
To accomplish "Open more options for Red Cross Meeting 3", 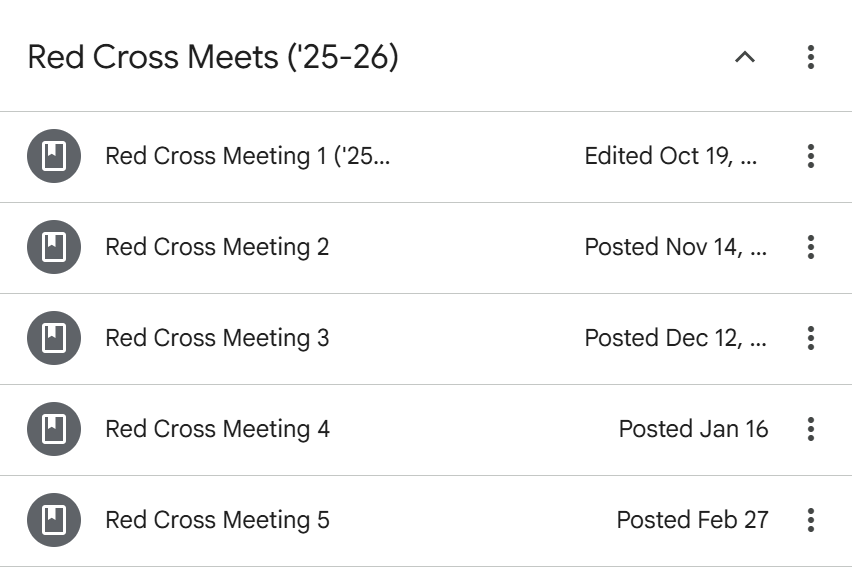I will (x=810, y=338).
